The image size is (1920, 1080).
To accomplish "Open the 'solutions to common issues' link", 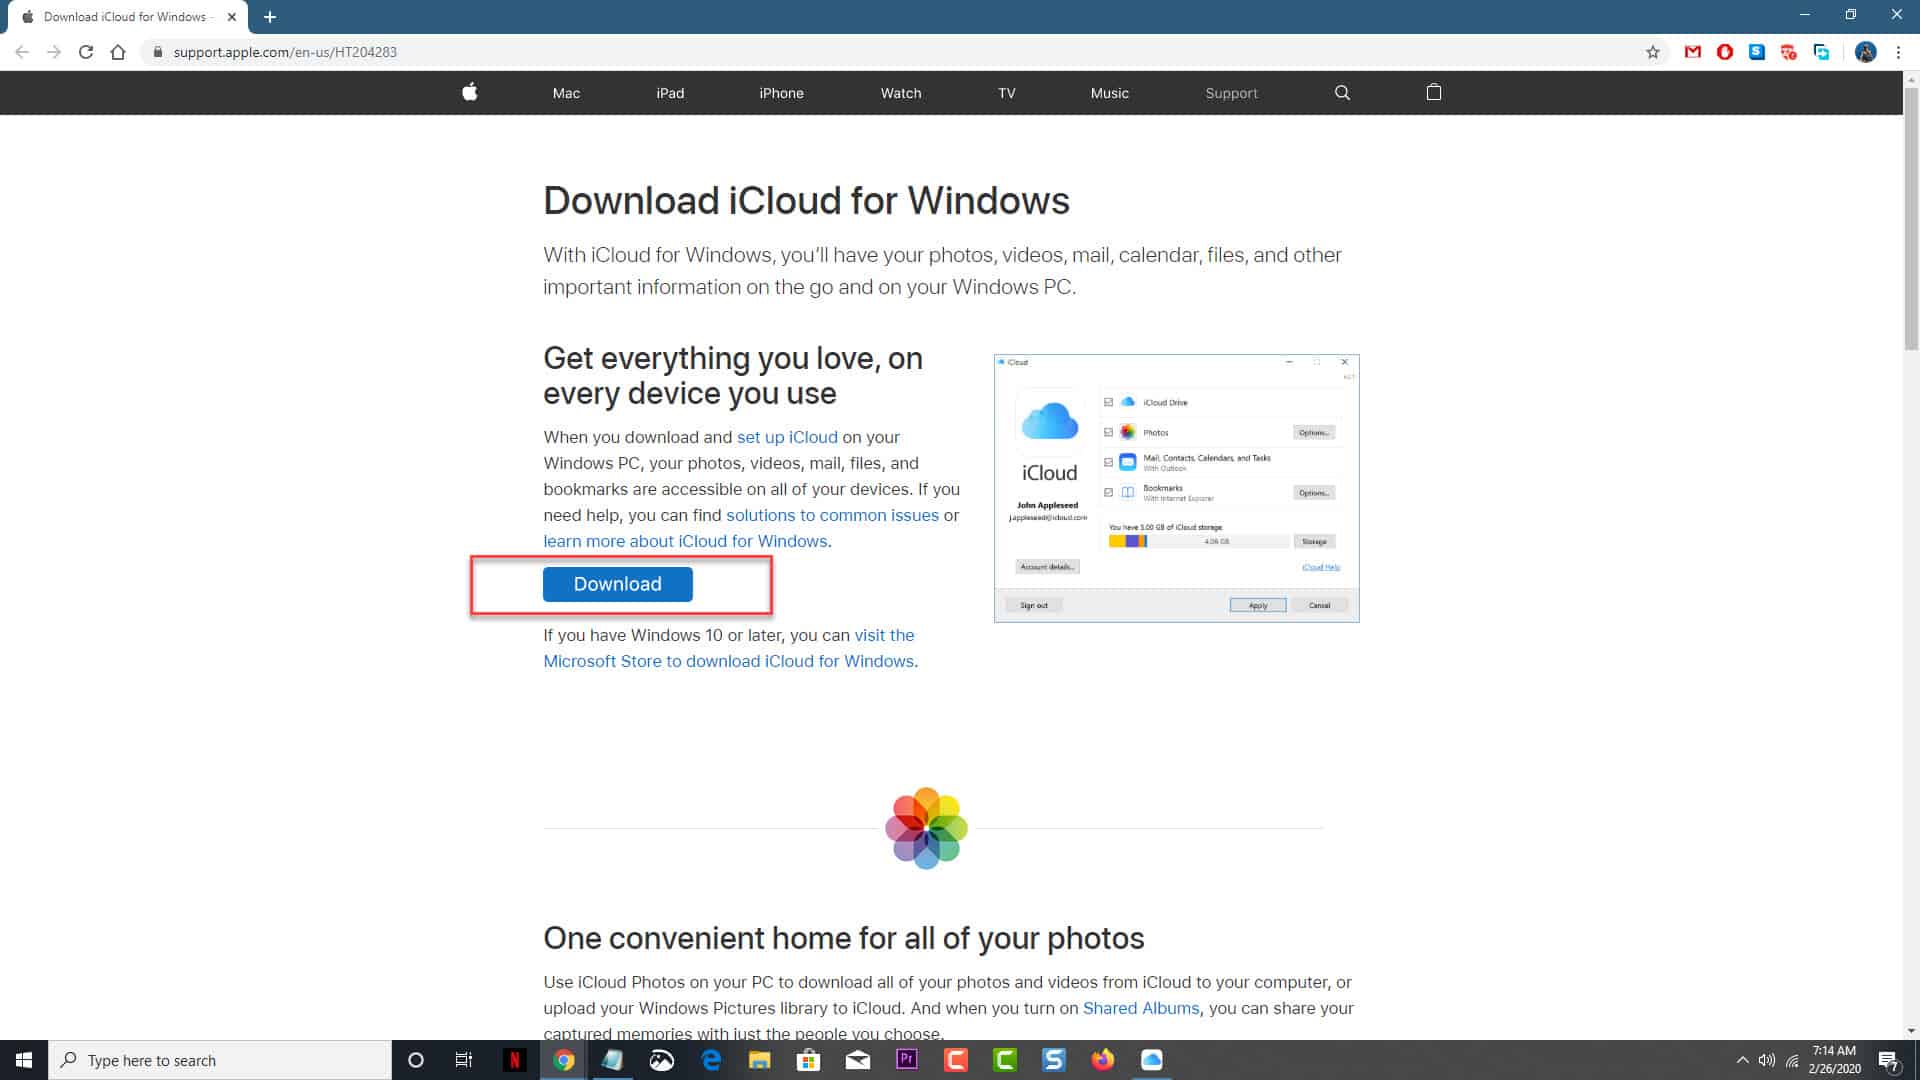I will 832,515.
